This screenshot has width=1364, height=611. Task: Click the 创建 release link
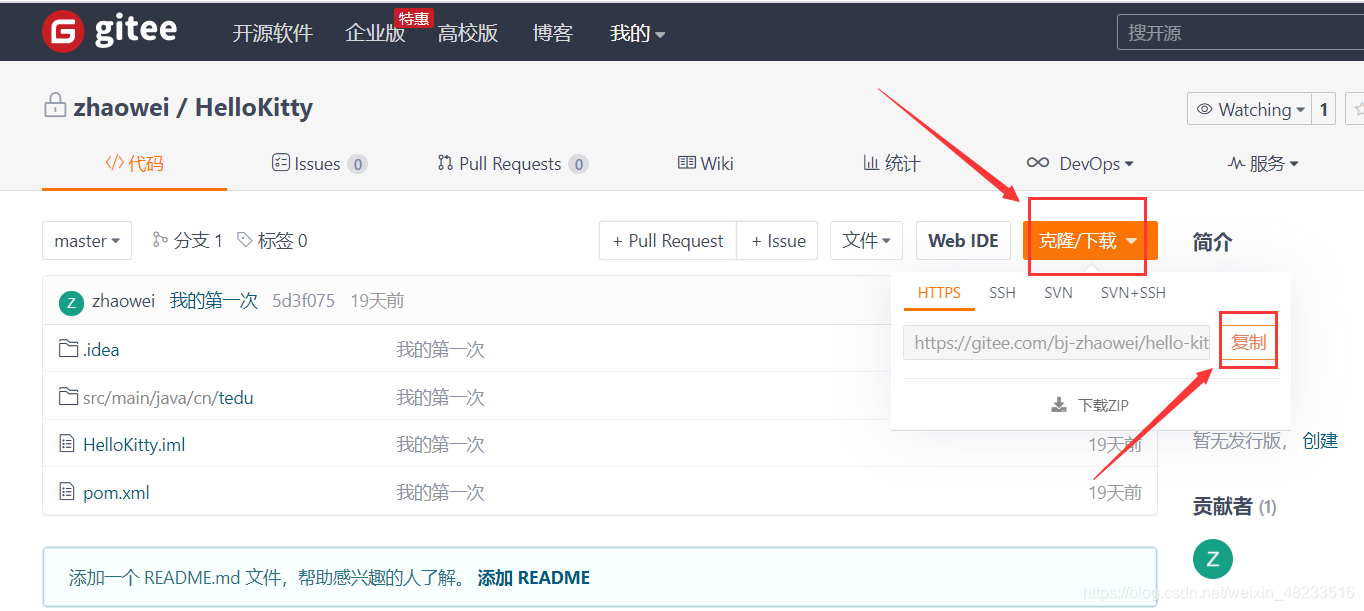click(1320, 440)
